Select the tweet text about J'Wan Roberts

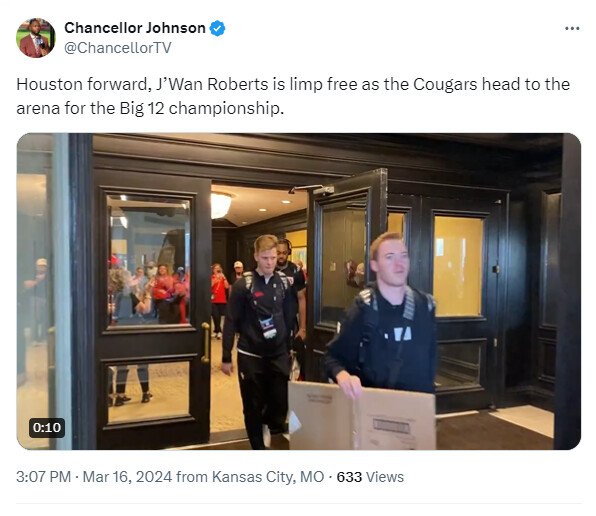tap(293, 96)
